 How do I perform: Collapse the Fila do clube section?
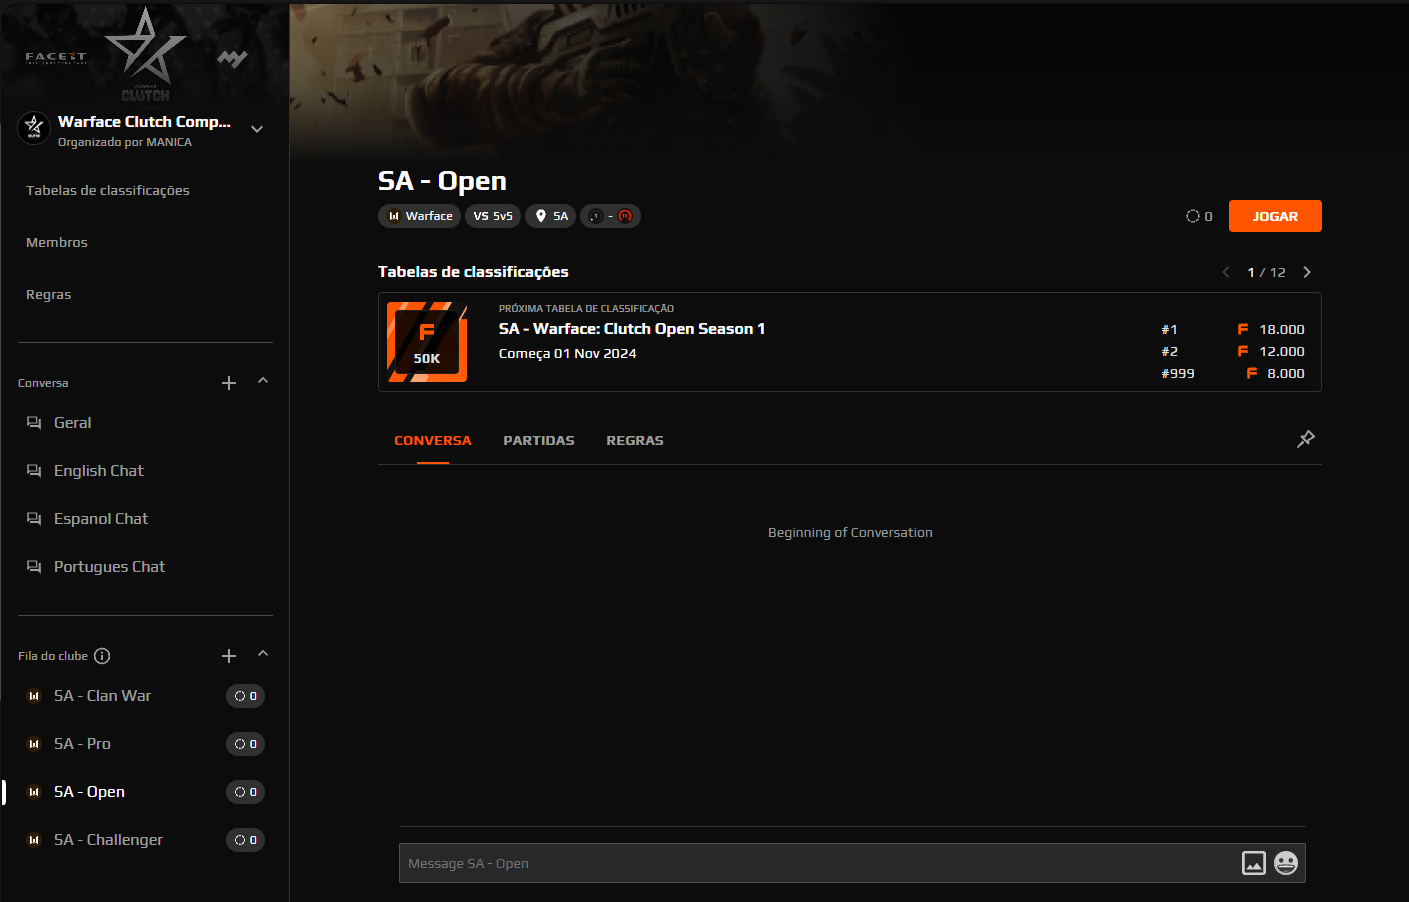(262, 654)
